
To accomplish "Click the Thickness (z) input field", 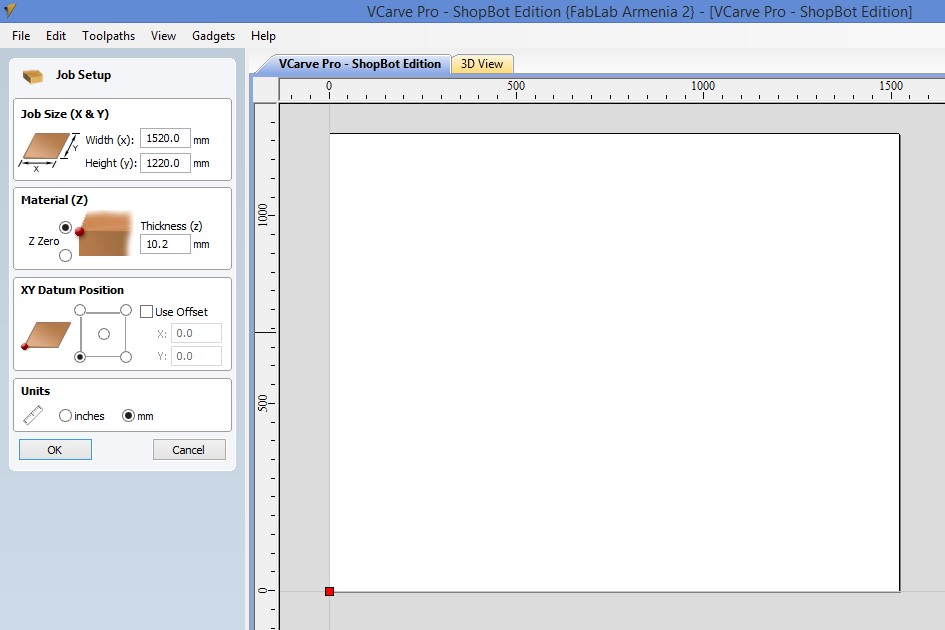I will [165, 244].
